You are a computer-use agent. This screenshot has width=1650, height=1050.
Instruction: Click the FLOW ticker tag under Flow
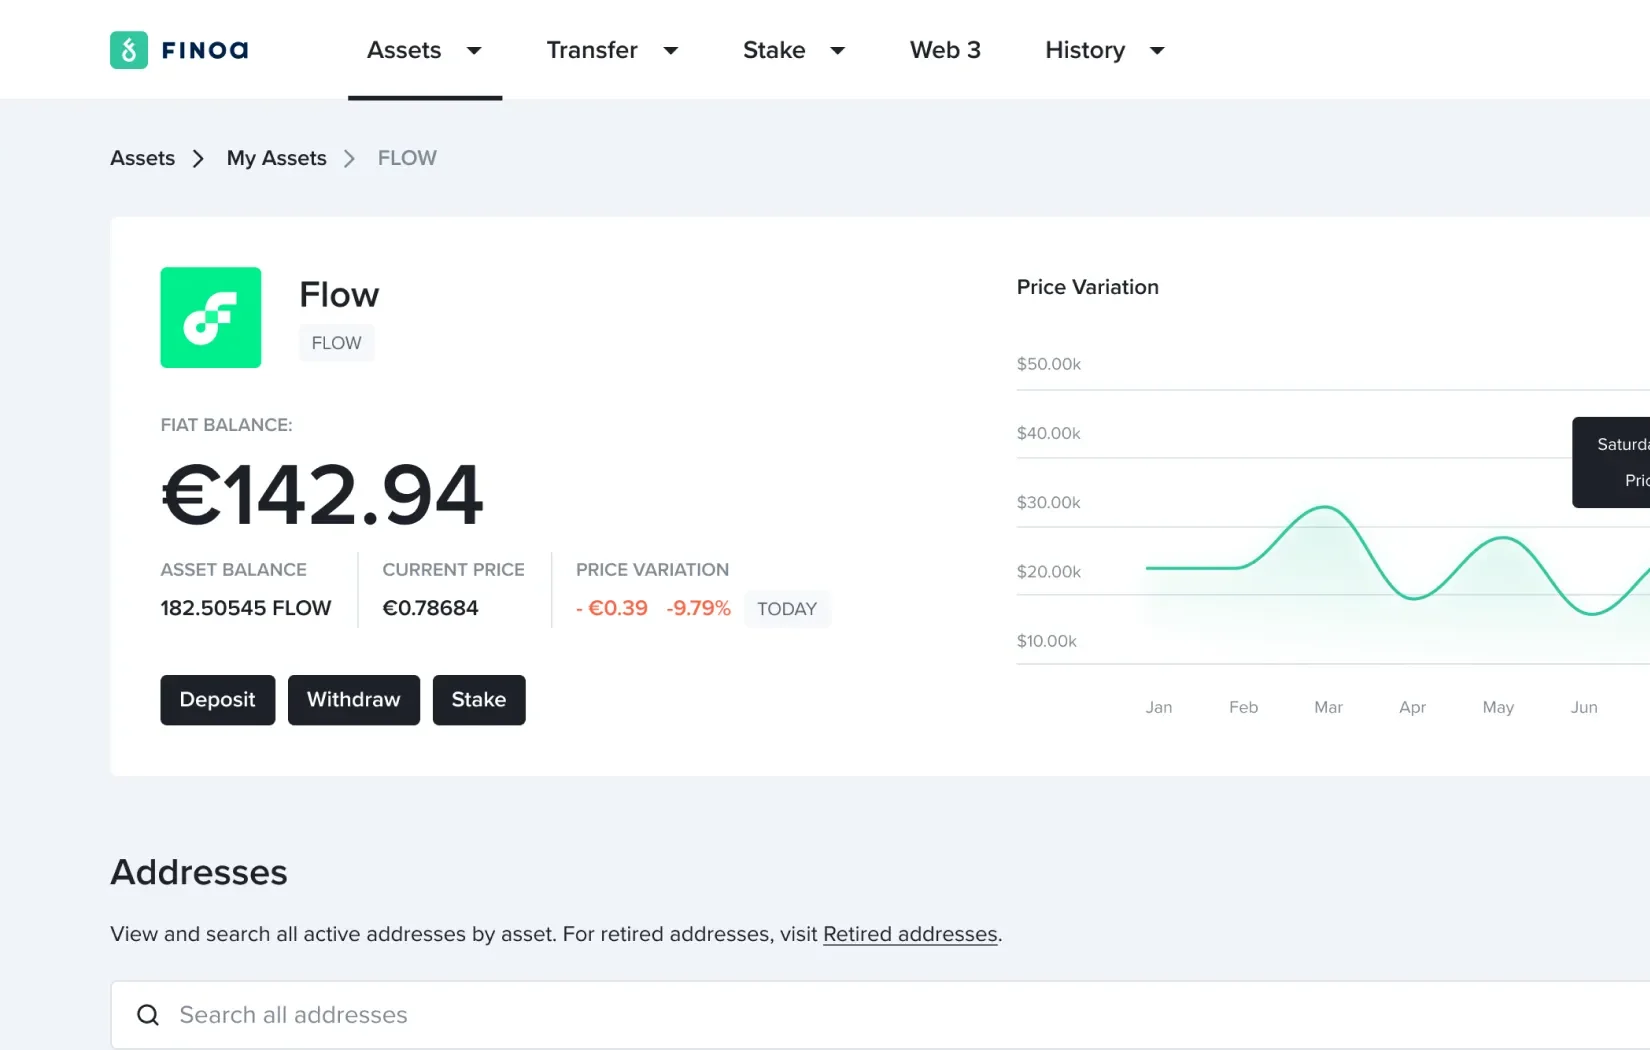[x=336, y=343]
